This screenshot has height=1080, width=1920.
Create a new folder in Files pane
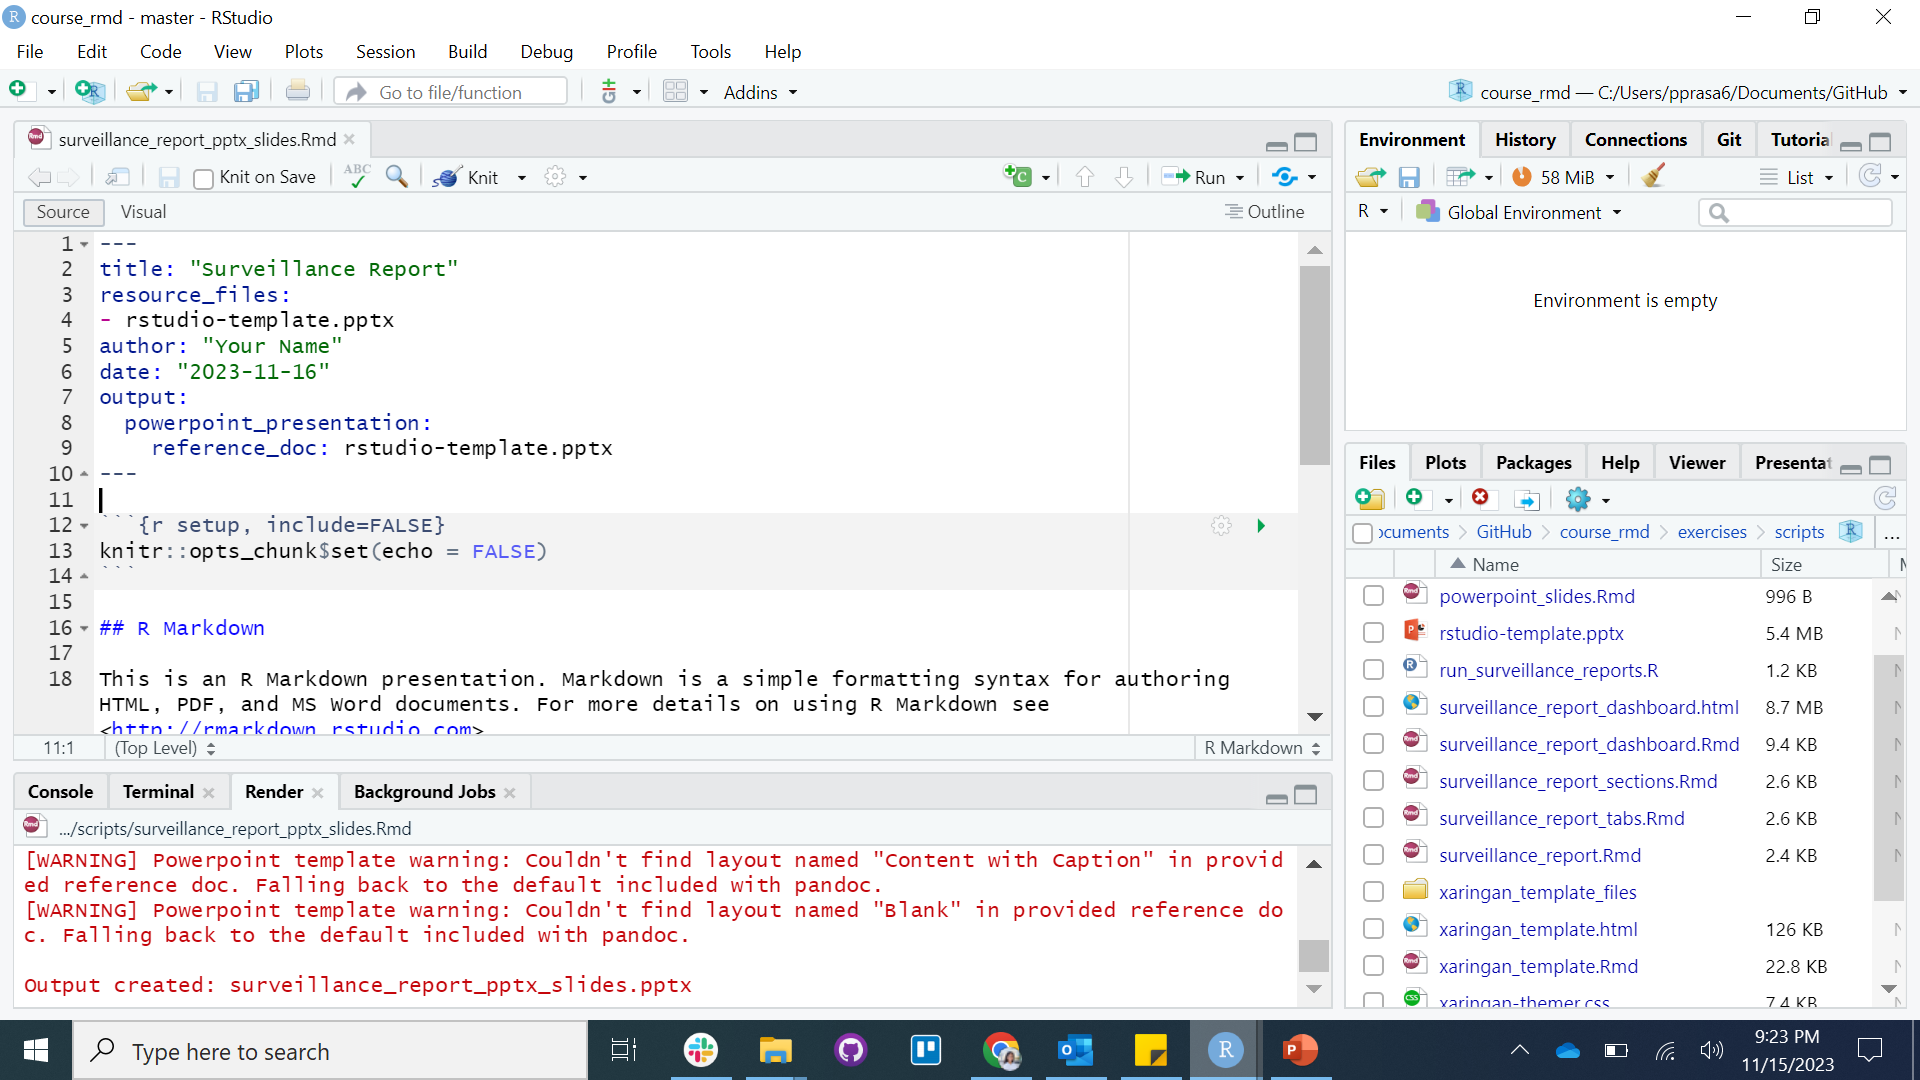(x=1370, y=498)
